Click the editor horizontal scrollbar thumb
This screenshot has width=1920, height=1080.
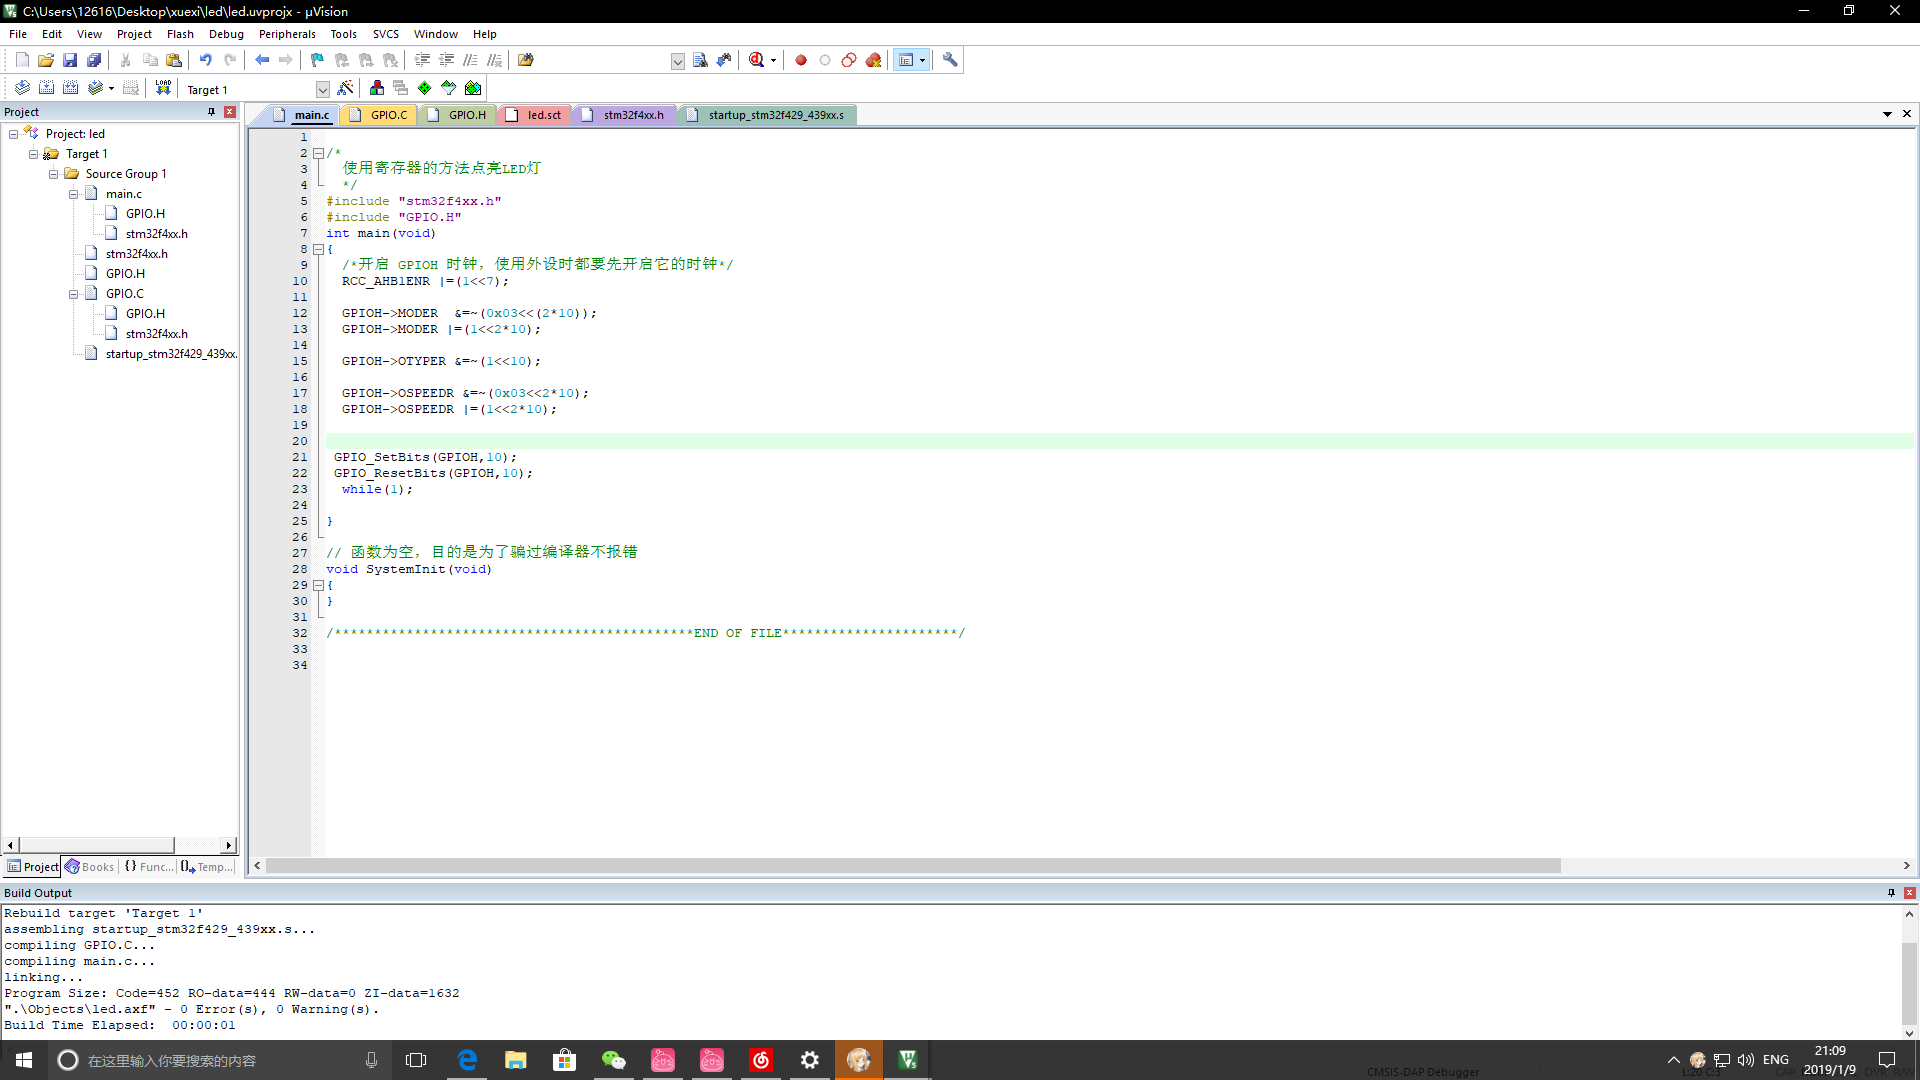coord(912,866)
